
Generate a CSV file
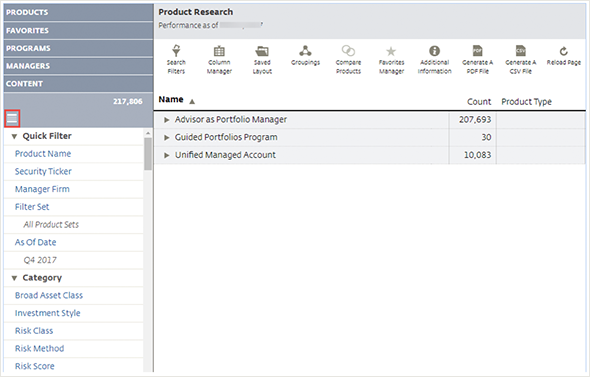(x=520, y=59)
